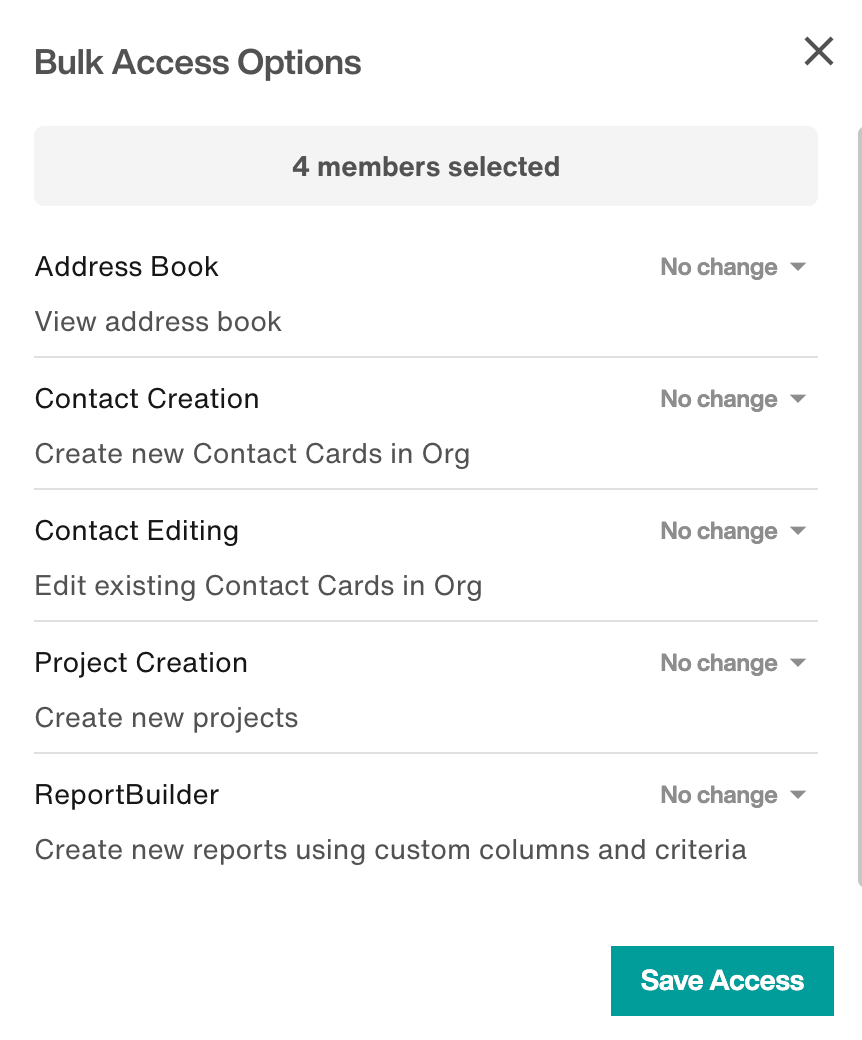Click 'Create new reports using custom columns' text

390,850
